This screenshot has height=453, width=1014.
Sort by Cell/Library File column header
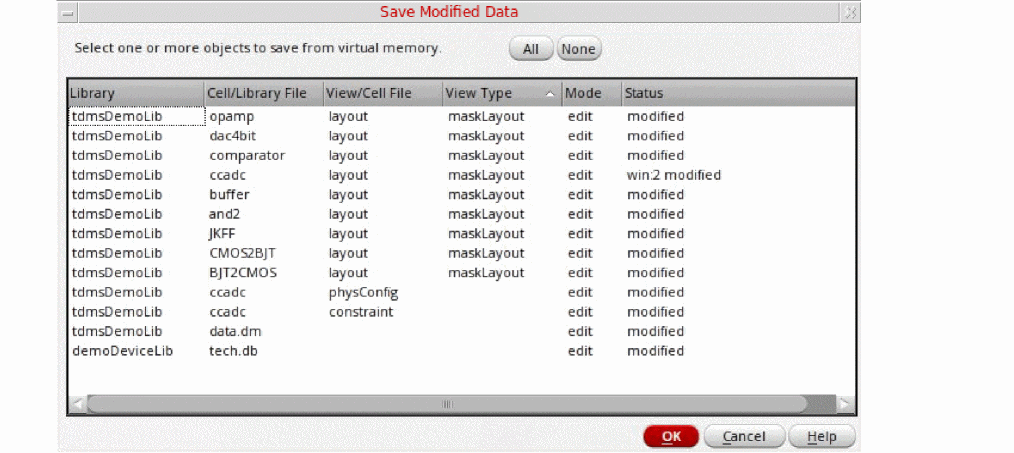tap(264, 93)
